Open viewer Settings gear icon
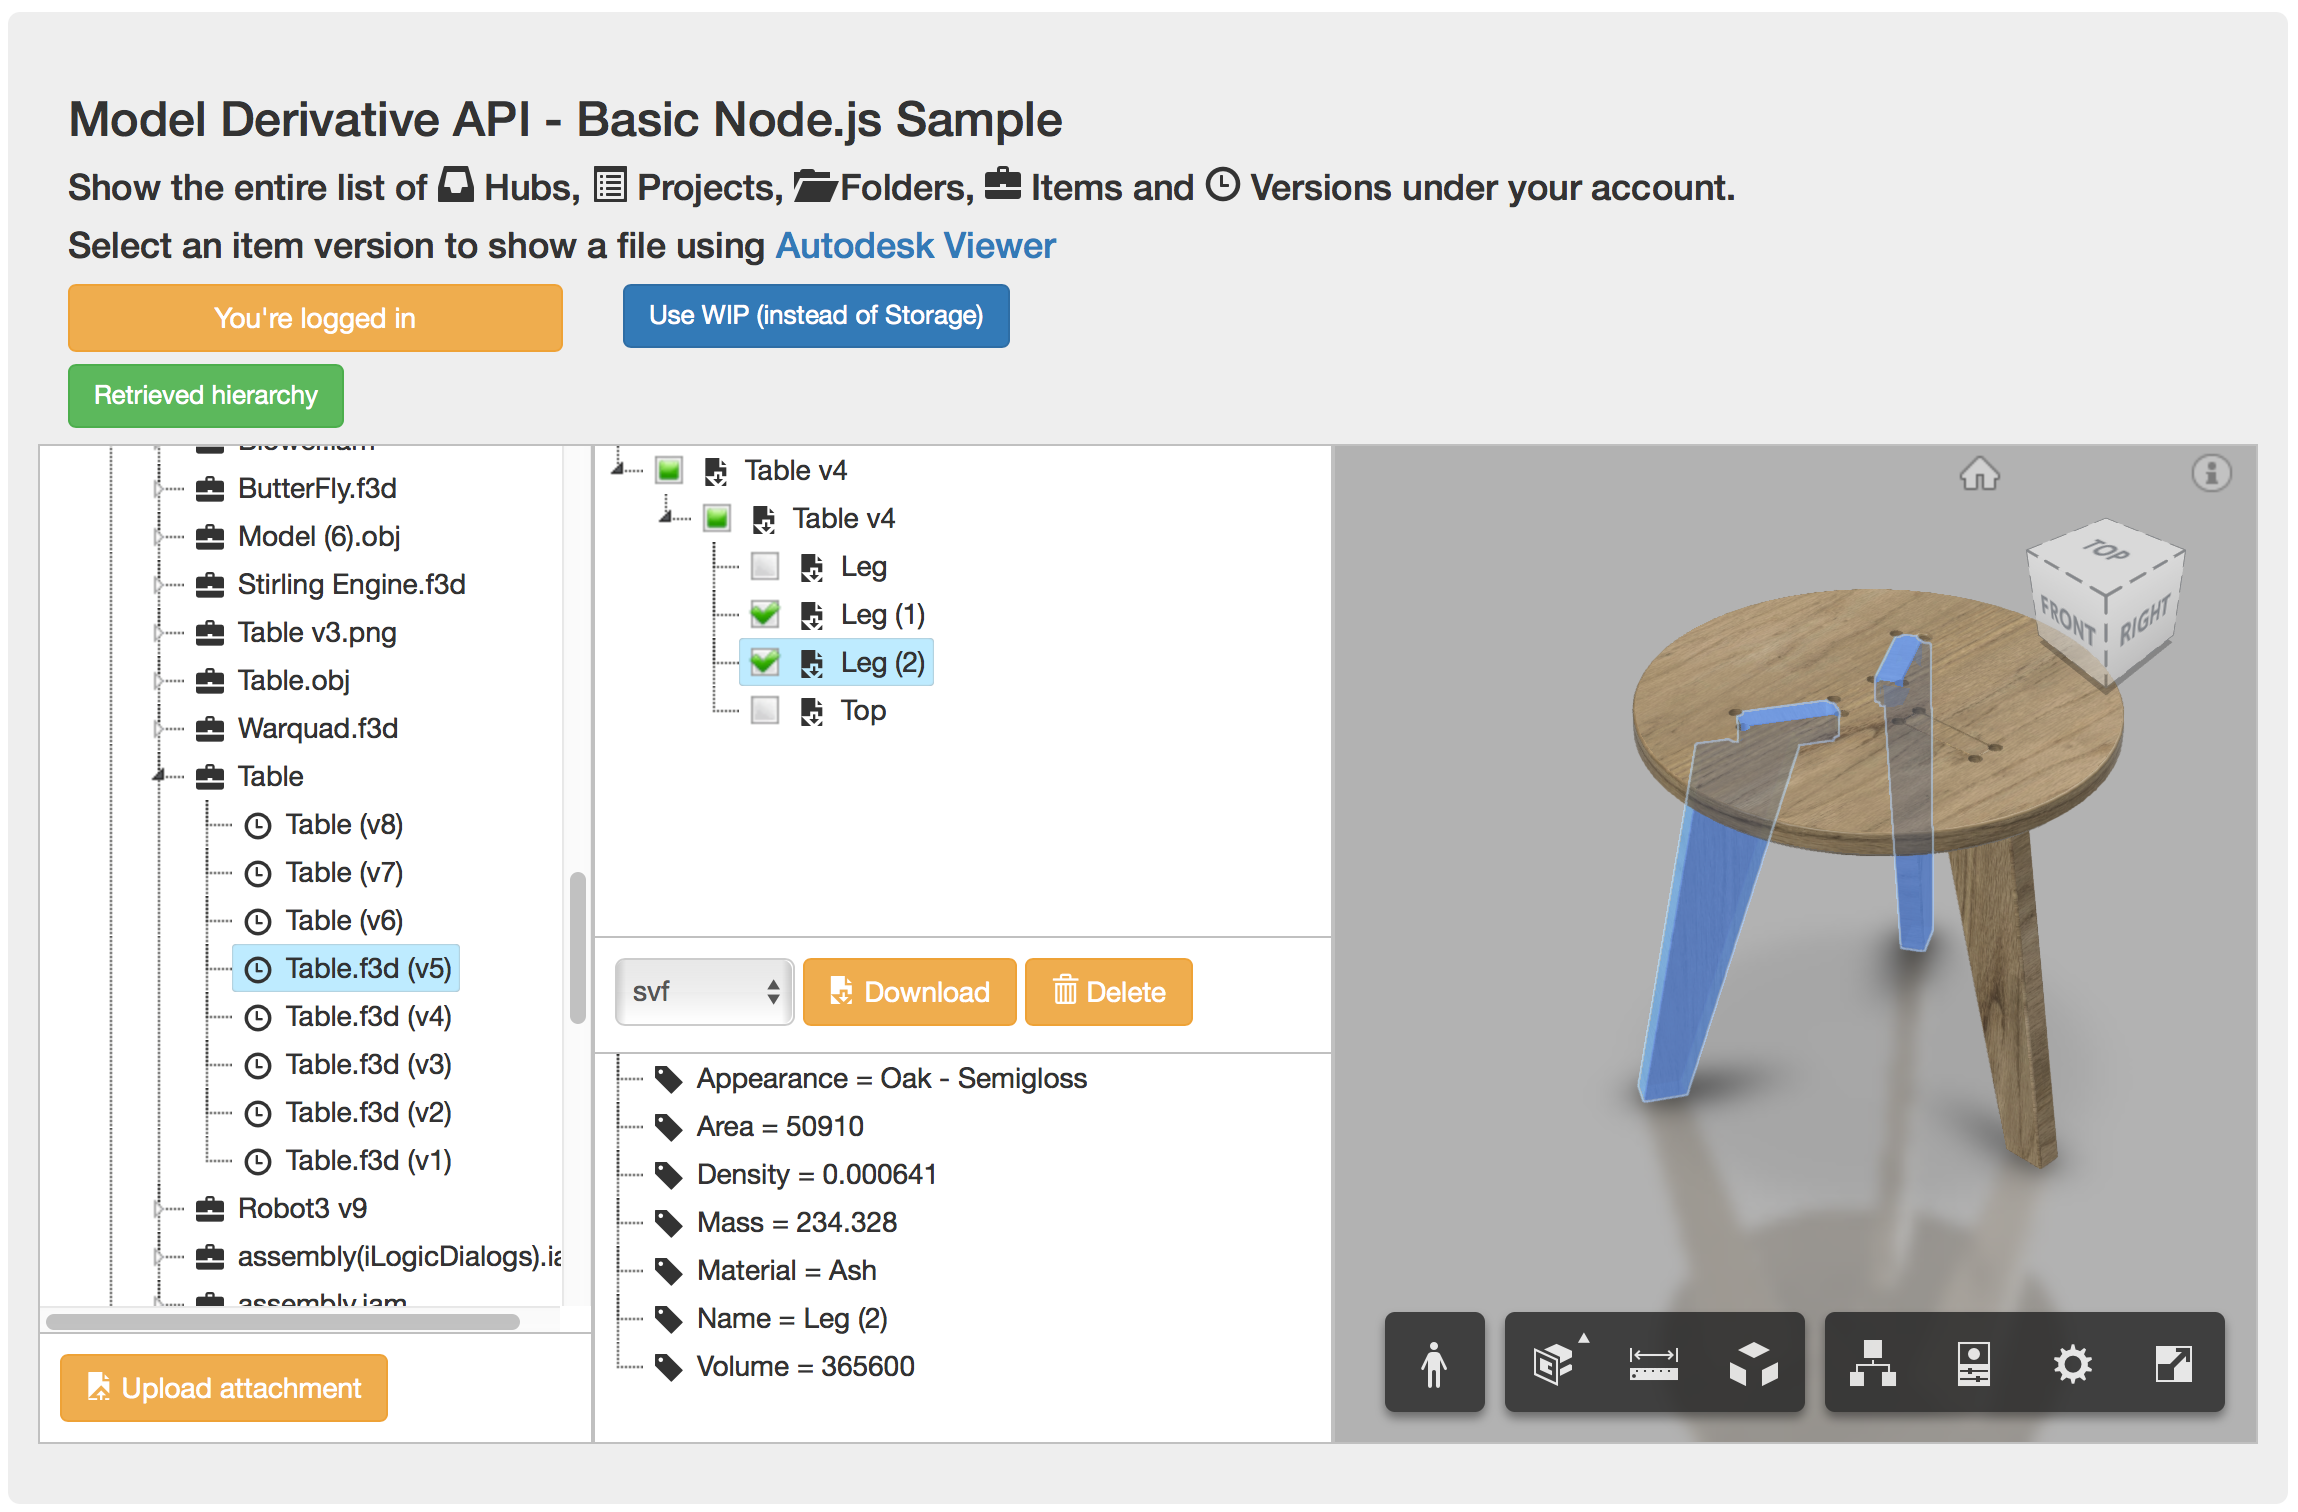Image resolution: width=2298 pixels, height=1512 pixels. point(2072,1363)
